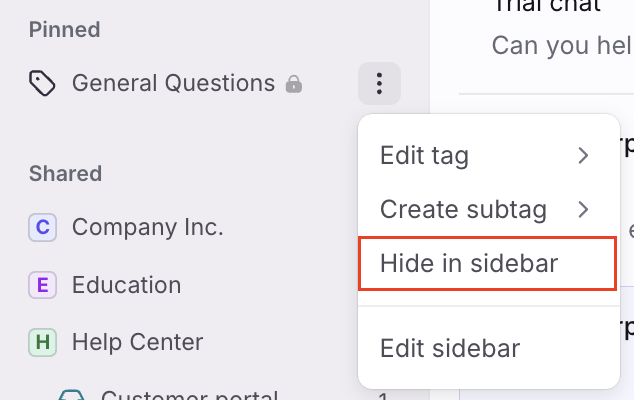Click the tag icon beside General Questions
The width and height of the screenshot is (634, 400).
click(x=42, y=83)
